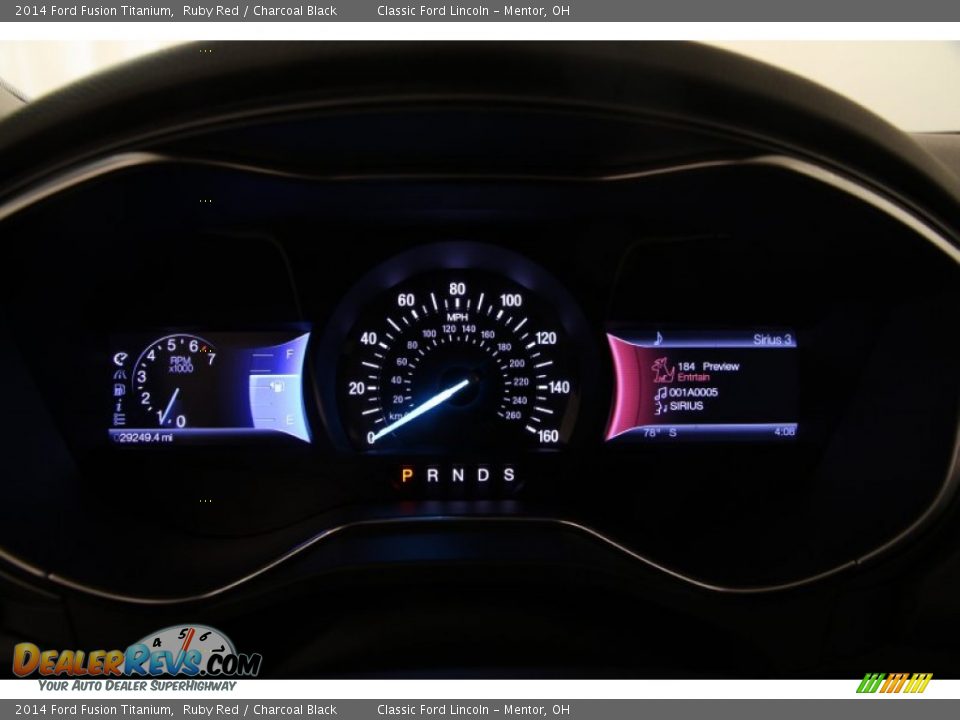The height and width of the screenshot is (720, 960).
Task: Open the Sirius 3 station selector
Action: pyautogui.click(x=773, y=339)
